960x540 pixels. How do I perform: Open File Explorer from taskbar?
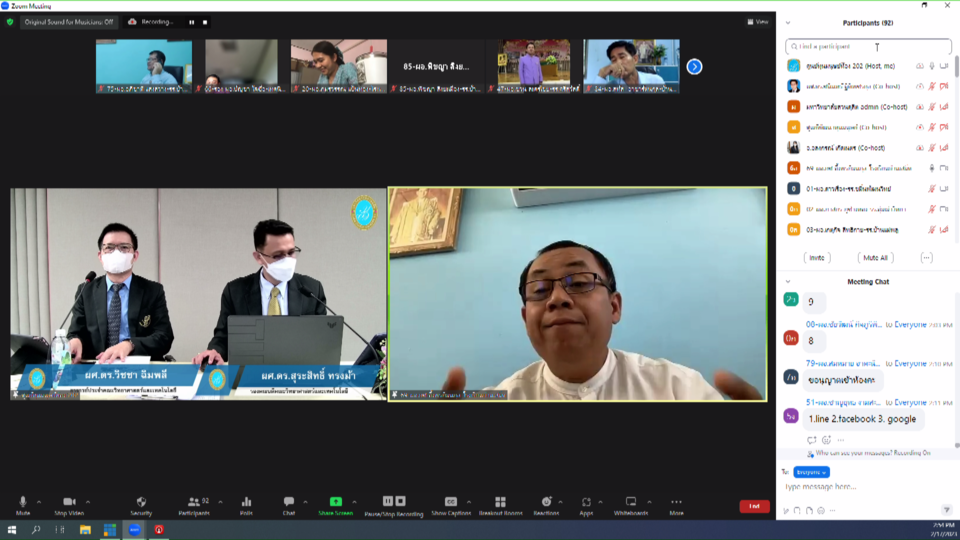click(x=85, y=530)
